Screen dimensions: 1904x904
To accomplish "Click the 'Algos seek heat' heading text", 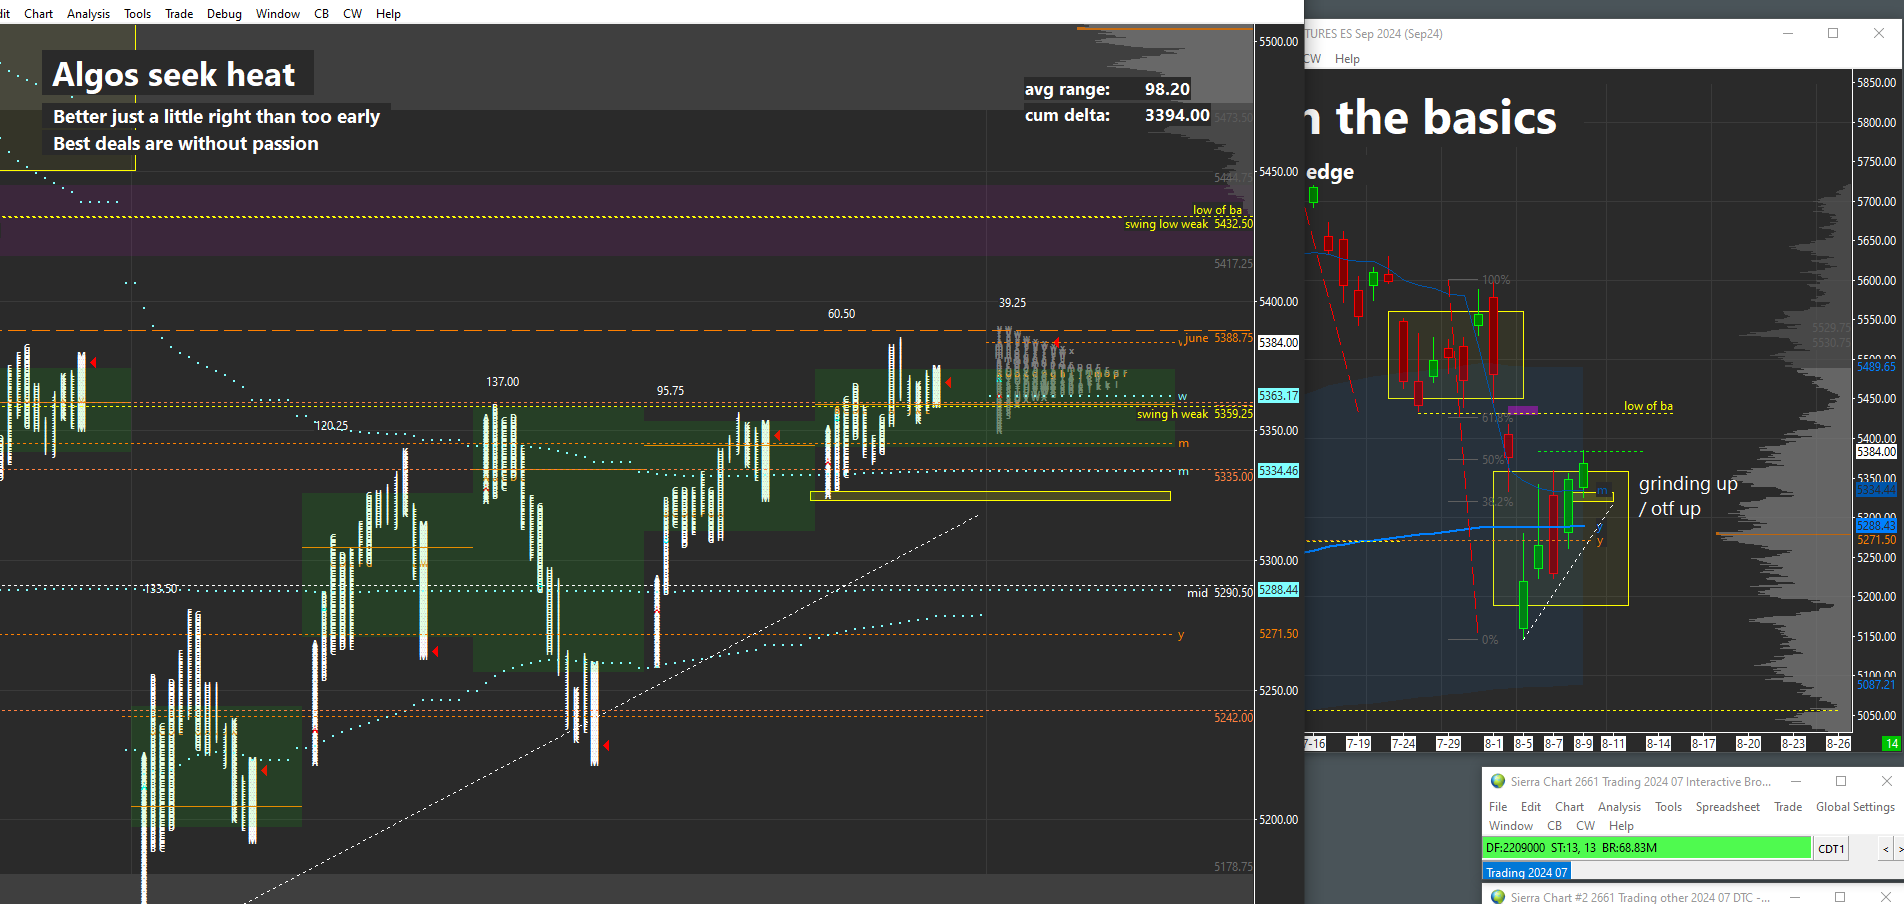I will 174,75.
